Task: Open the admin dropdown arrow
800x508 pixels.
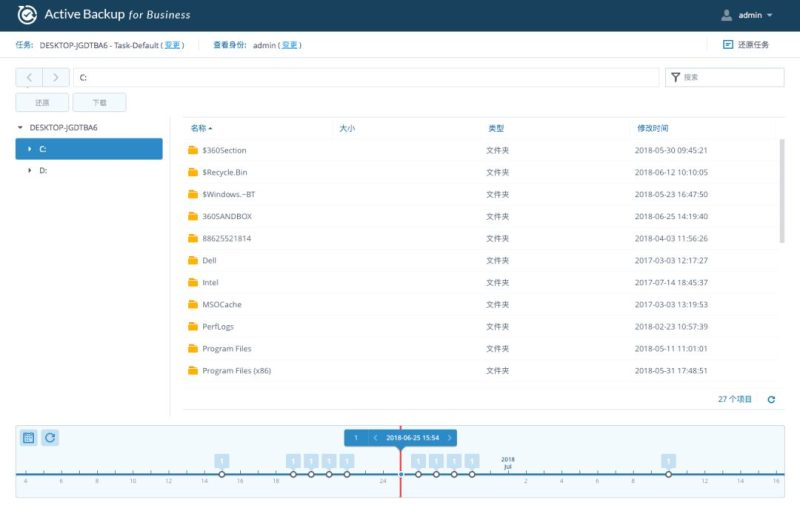Action: click(x=769, y=15)
